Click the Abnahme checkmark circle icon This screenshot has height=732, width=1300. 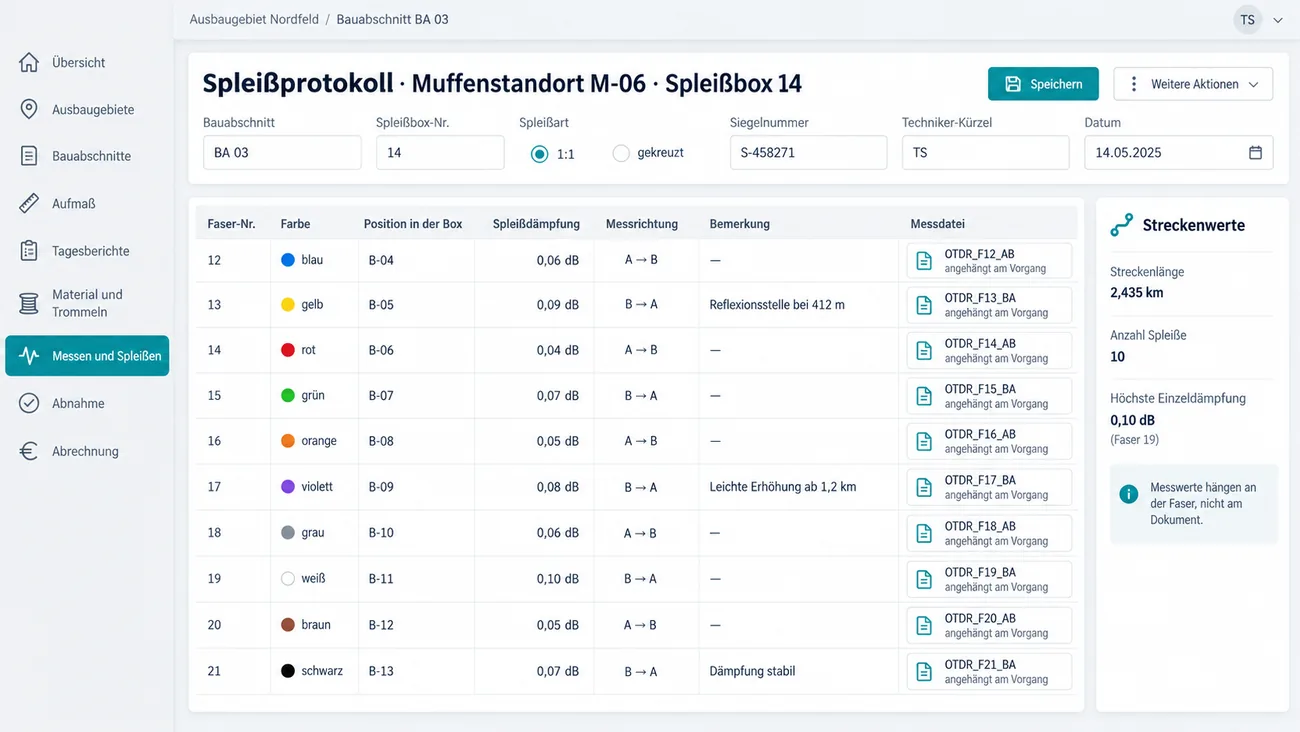click(29, 403)
